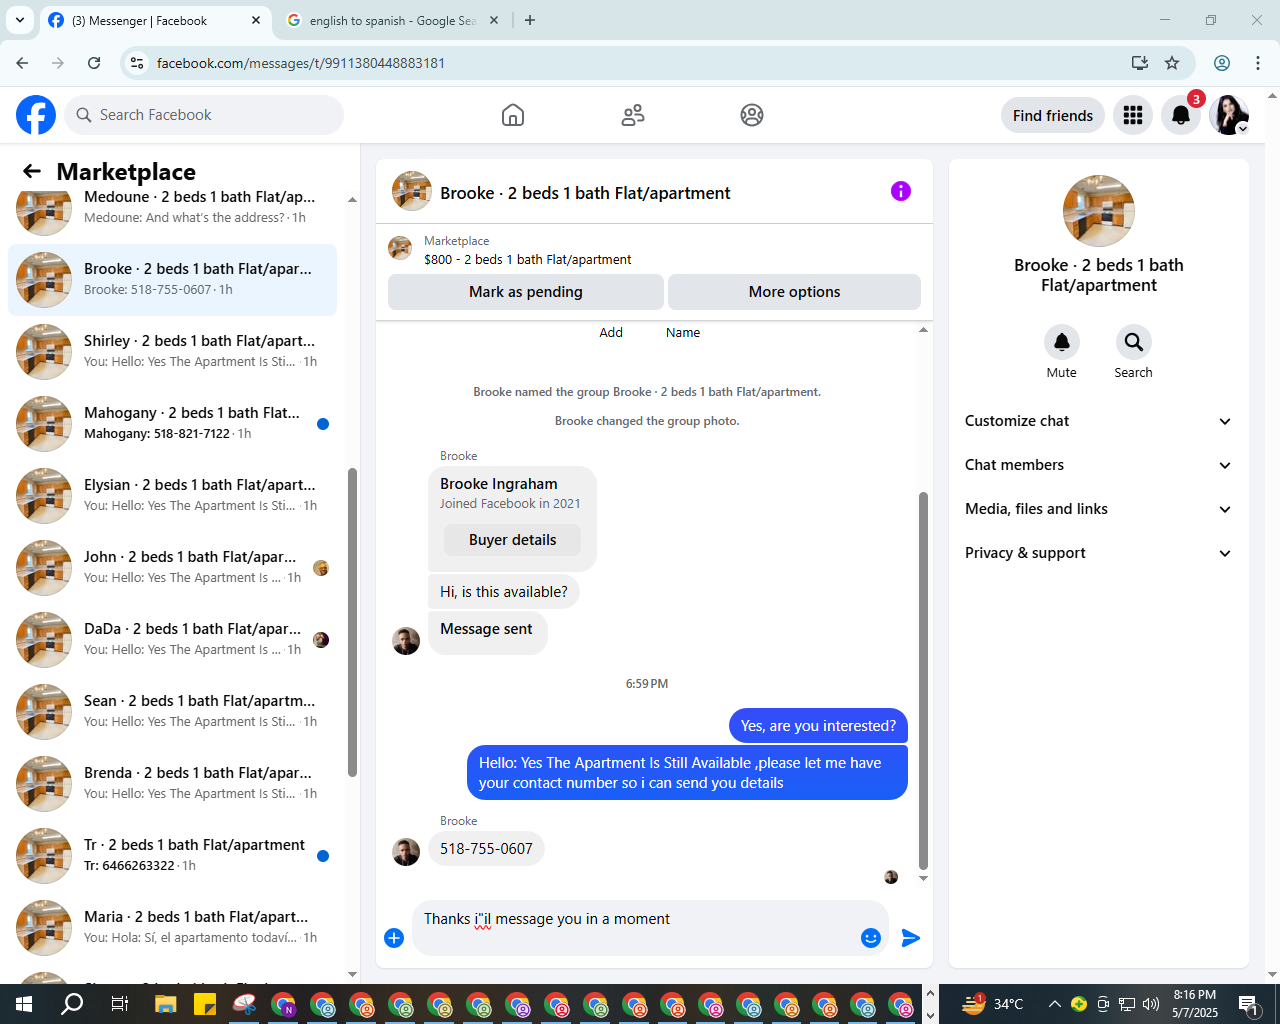
Task: Open the Windows Start menu
Action: coord(24,1004)
